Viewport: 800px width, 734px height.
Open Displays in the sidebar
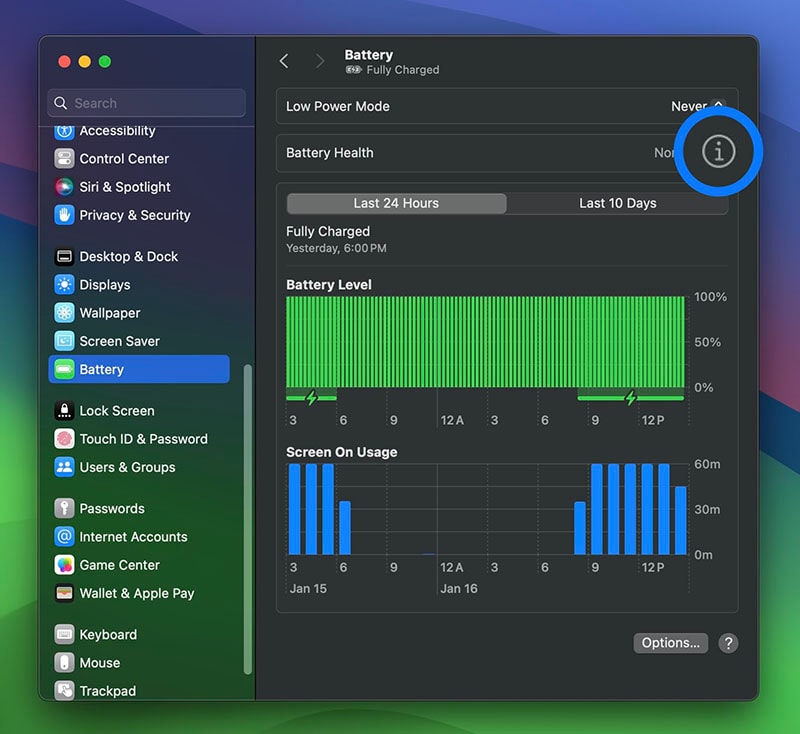(x=104, y=285)
